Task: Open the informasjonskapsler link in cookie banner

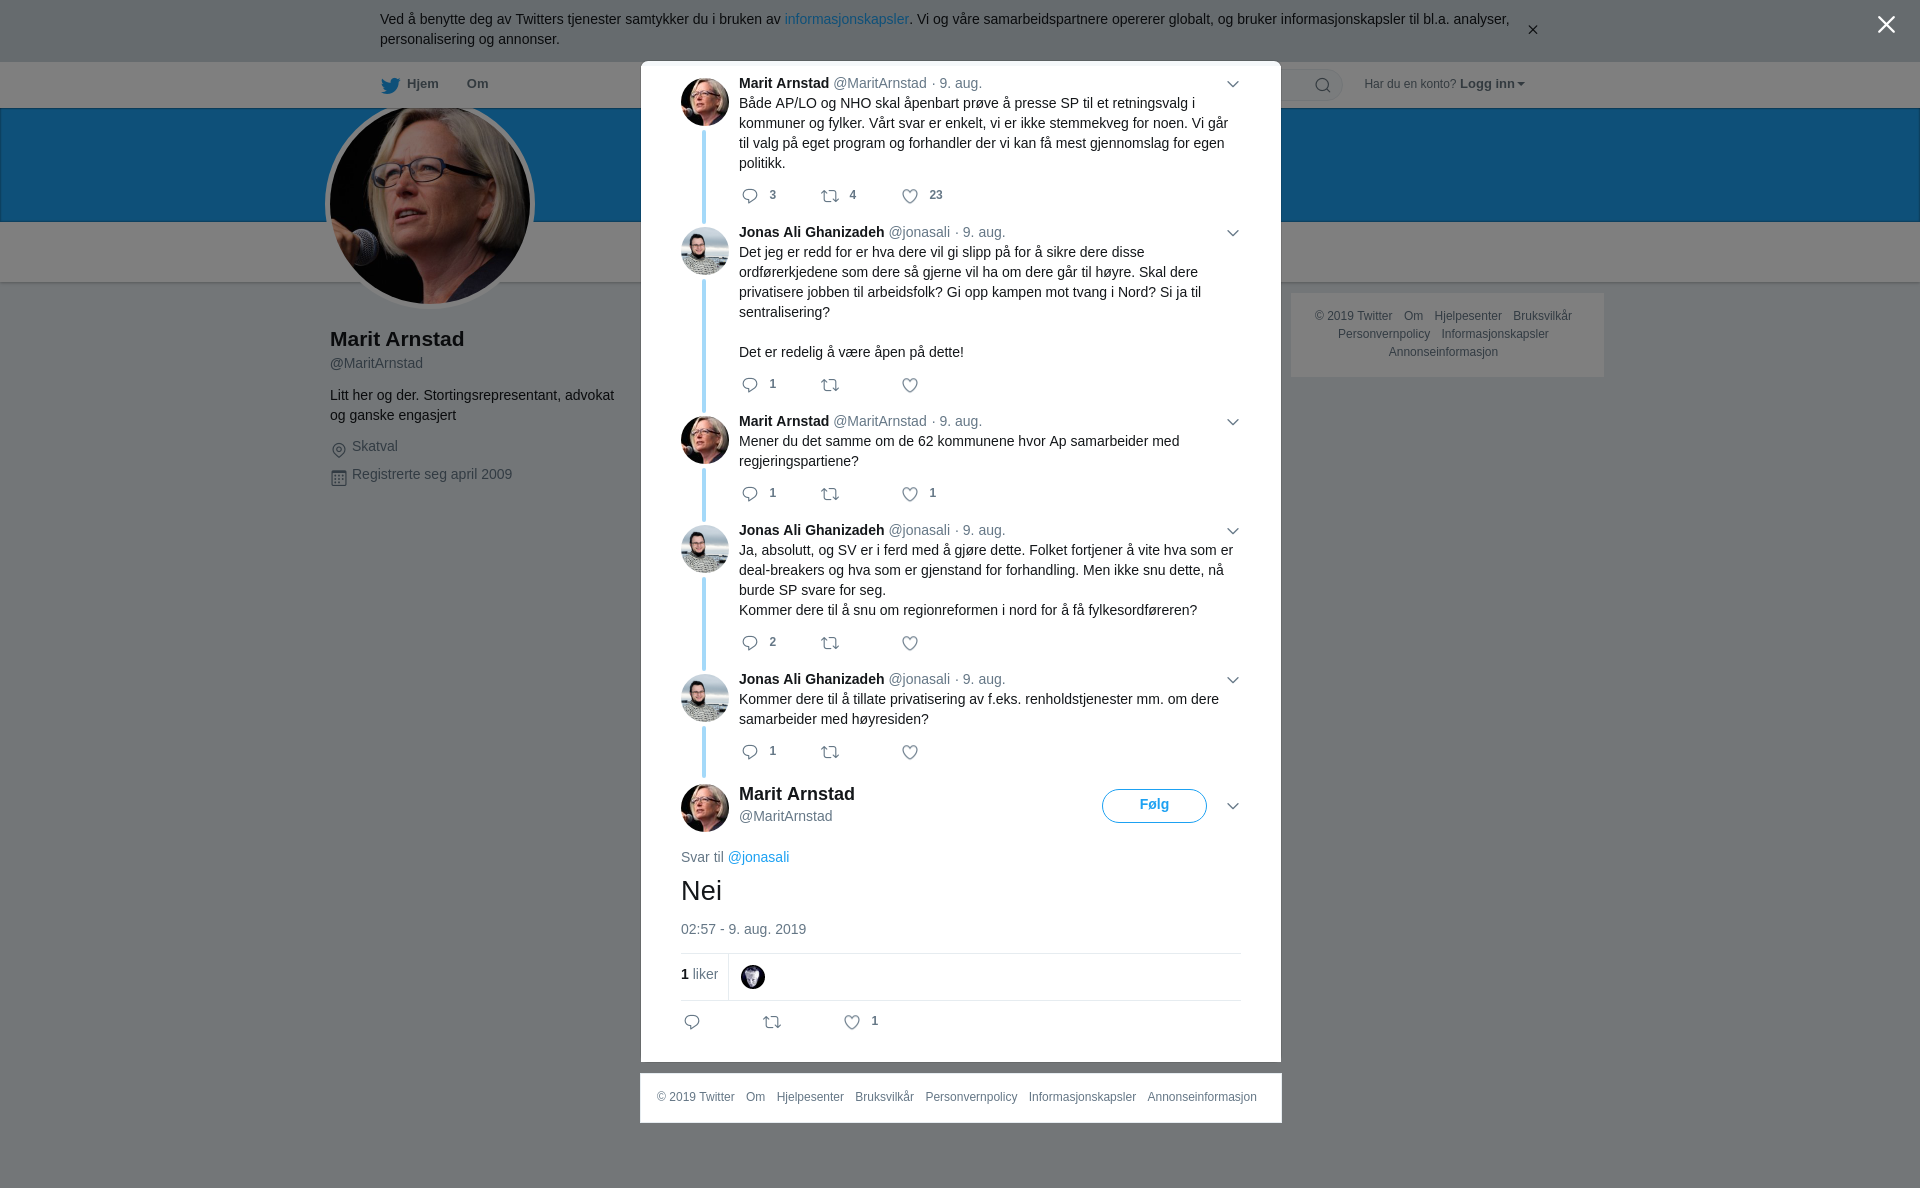Action: point(846,19)
